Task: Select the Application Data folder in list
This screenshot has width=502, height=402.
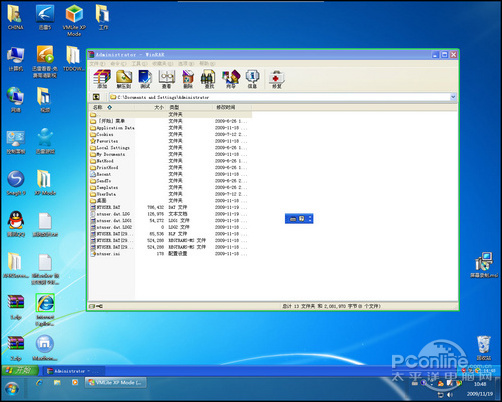Action: [x=112, y=128]
